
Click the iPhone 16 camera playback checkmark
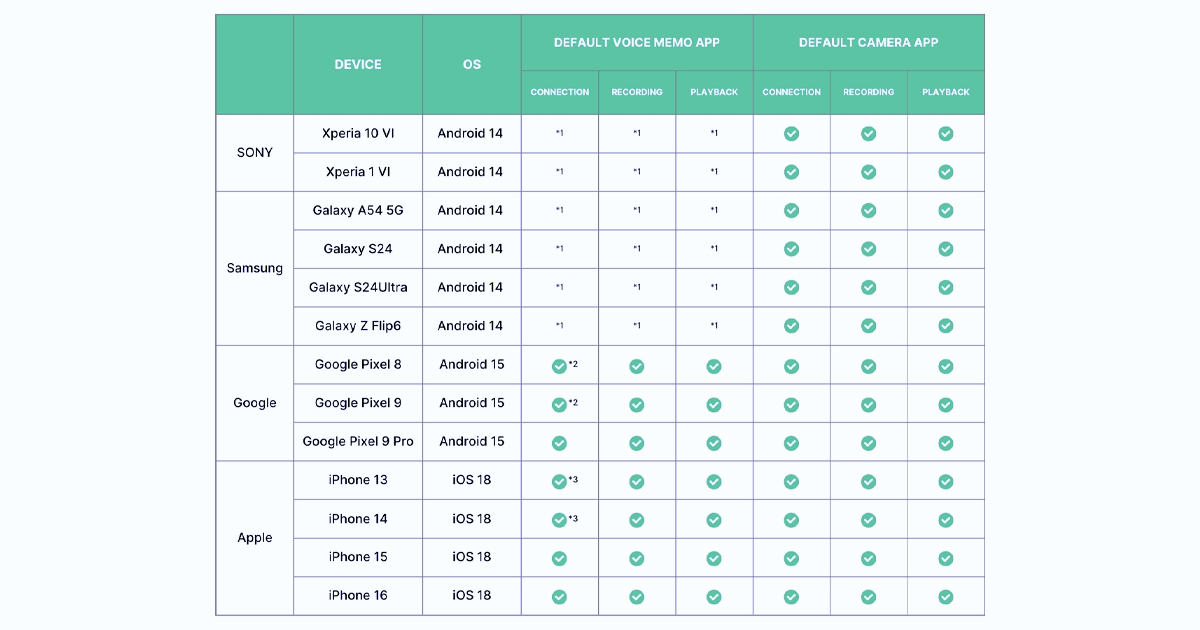pos(945,597)
